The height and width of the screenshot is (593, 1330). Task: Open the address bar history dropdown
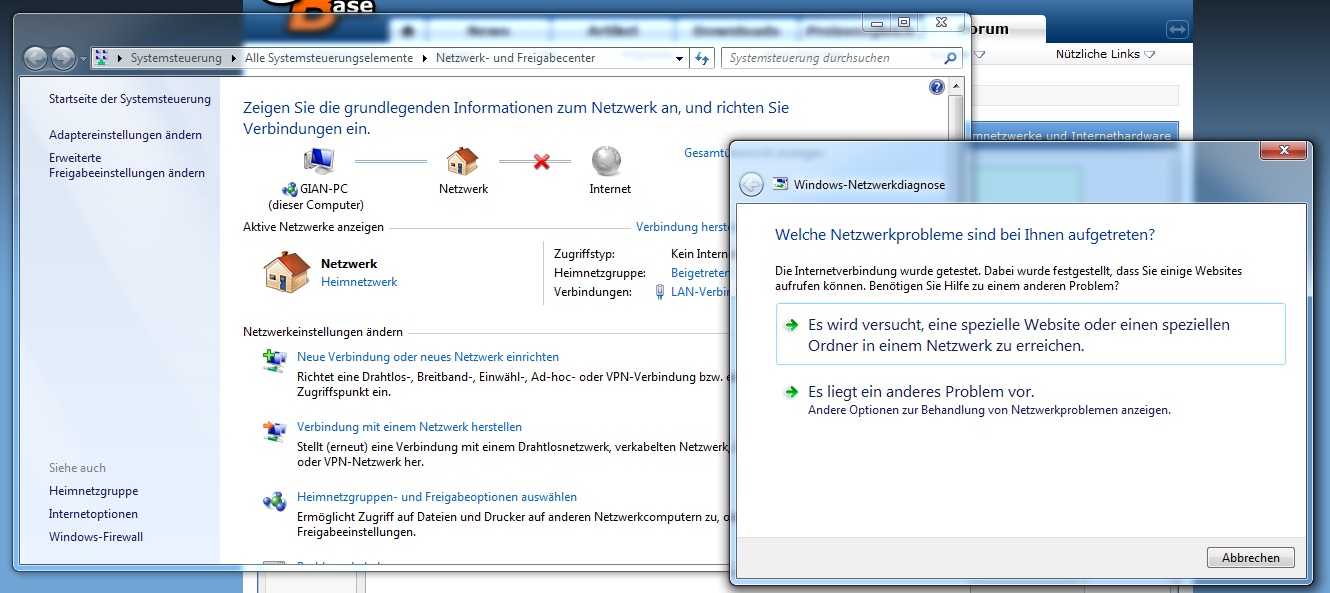pos(680,58)
